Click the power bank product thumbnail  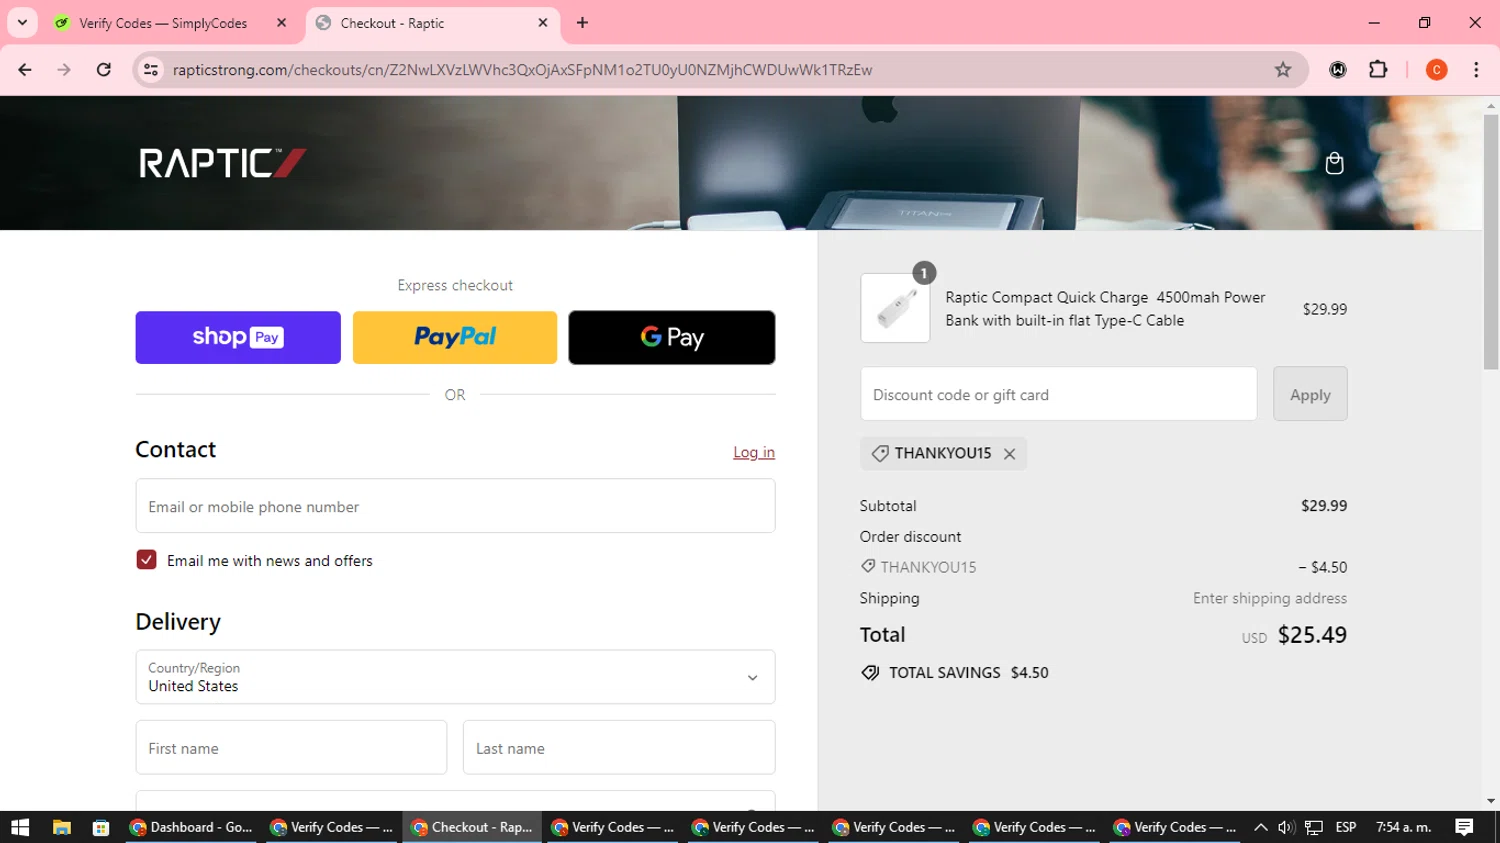pos(895,308)
